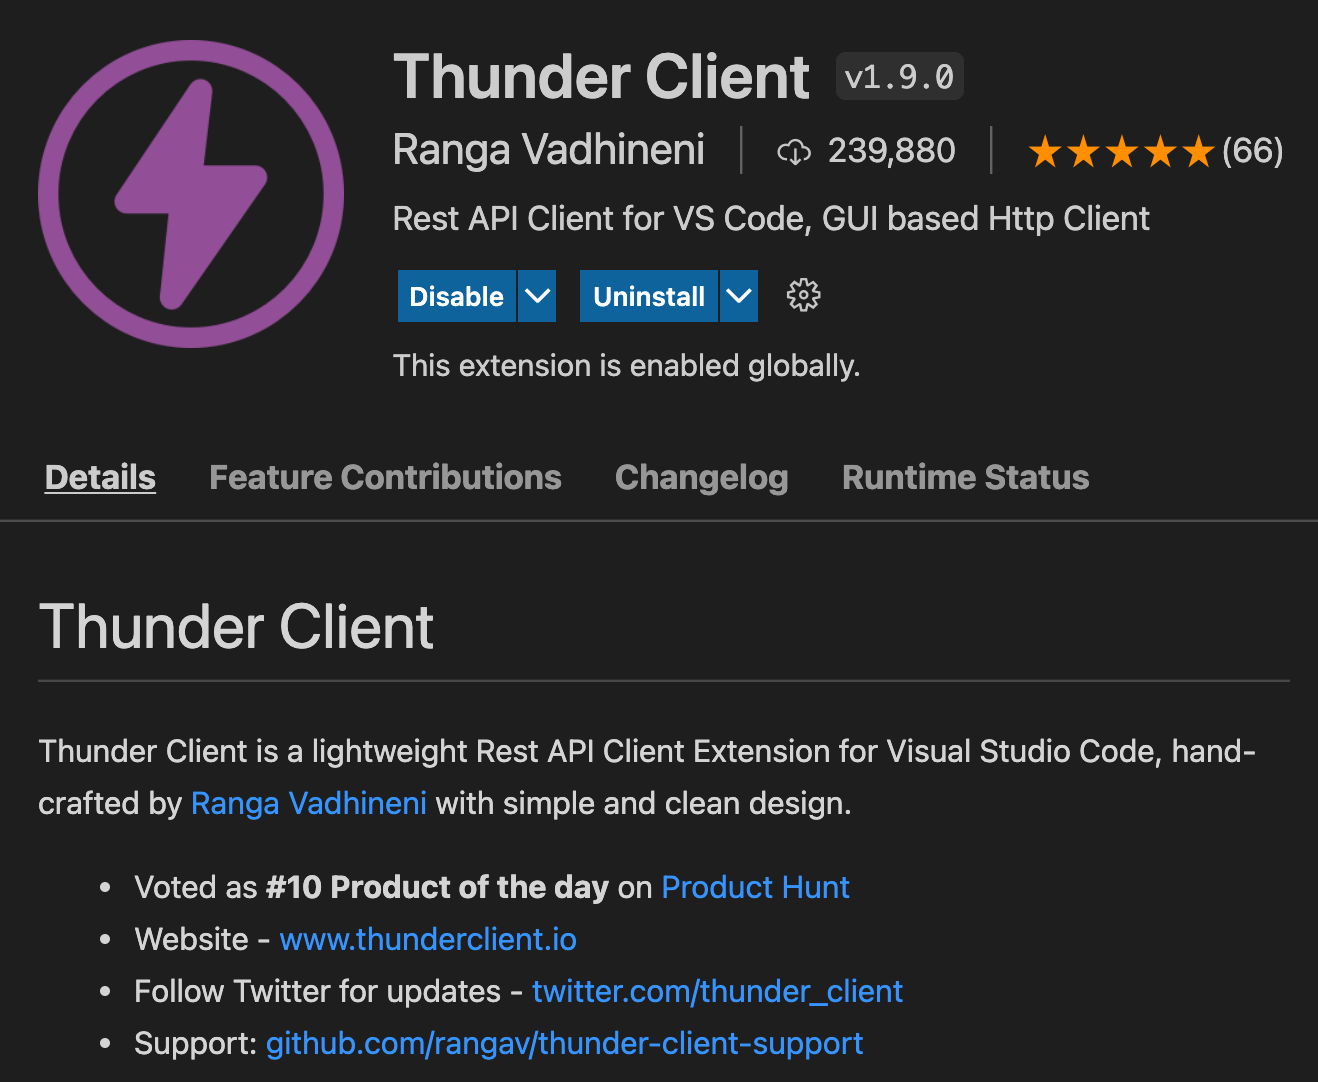
Task: Open the Product Hunt link
Action: pyautogui.click(x=755, y=887)
